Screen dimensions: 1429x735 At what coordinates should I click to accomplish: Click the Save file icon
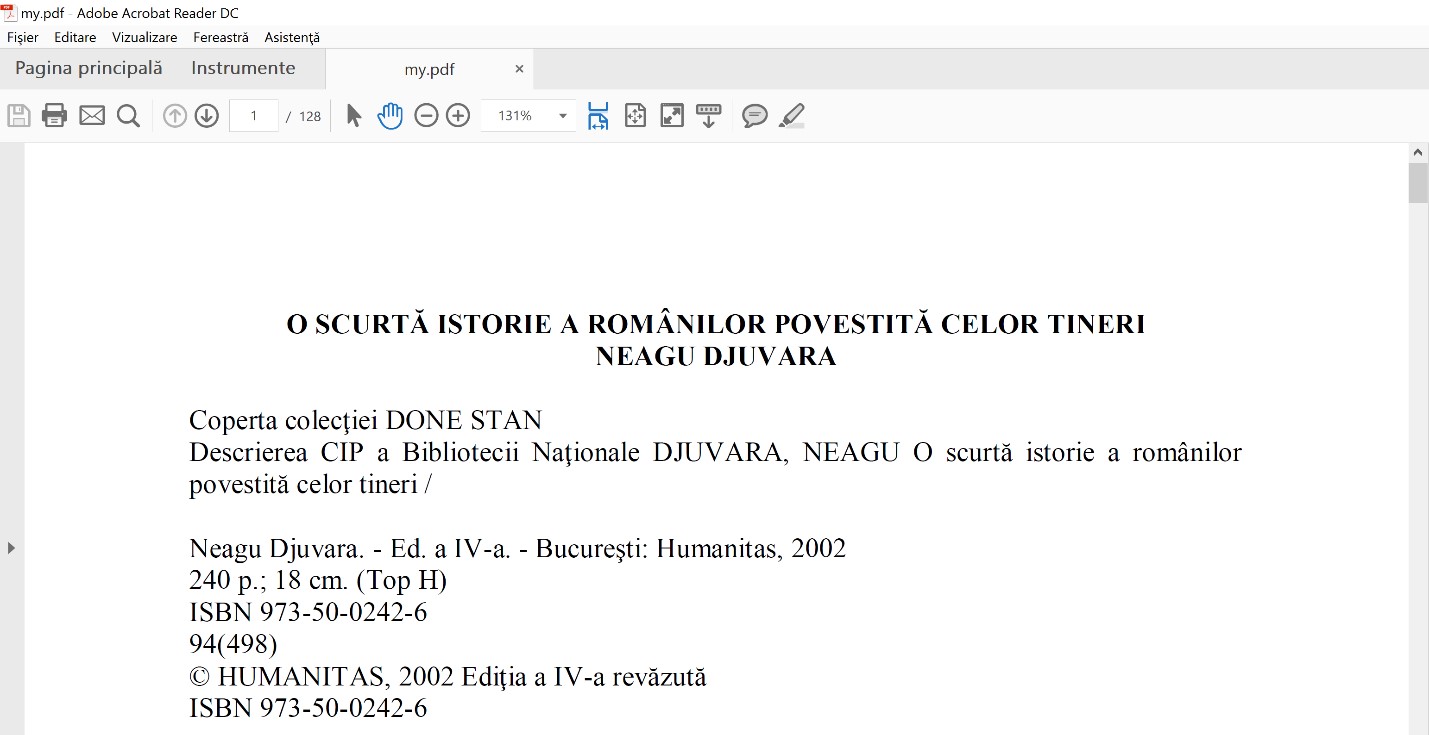pos(19,116)
